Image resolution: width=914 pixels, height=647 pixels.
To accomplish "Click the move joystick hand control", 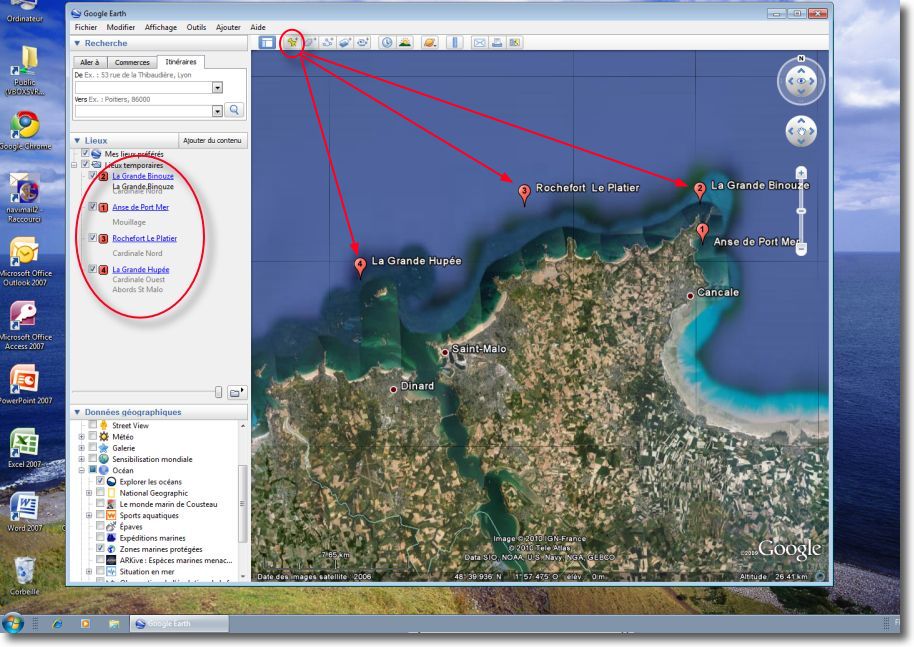I will click(801, 131).
